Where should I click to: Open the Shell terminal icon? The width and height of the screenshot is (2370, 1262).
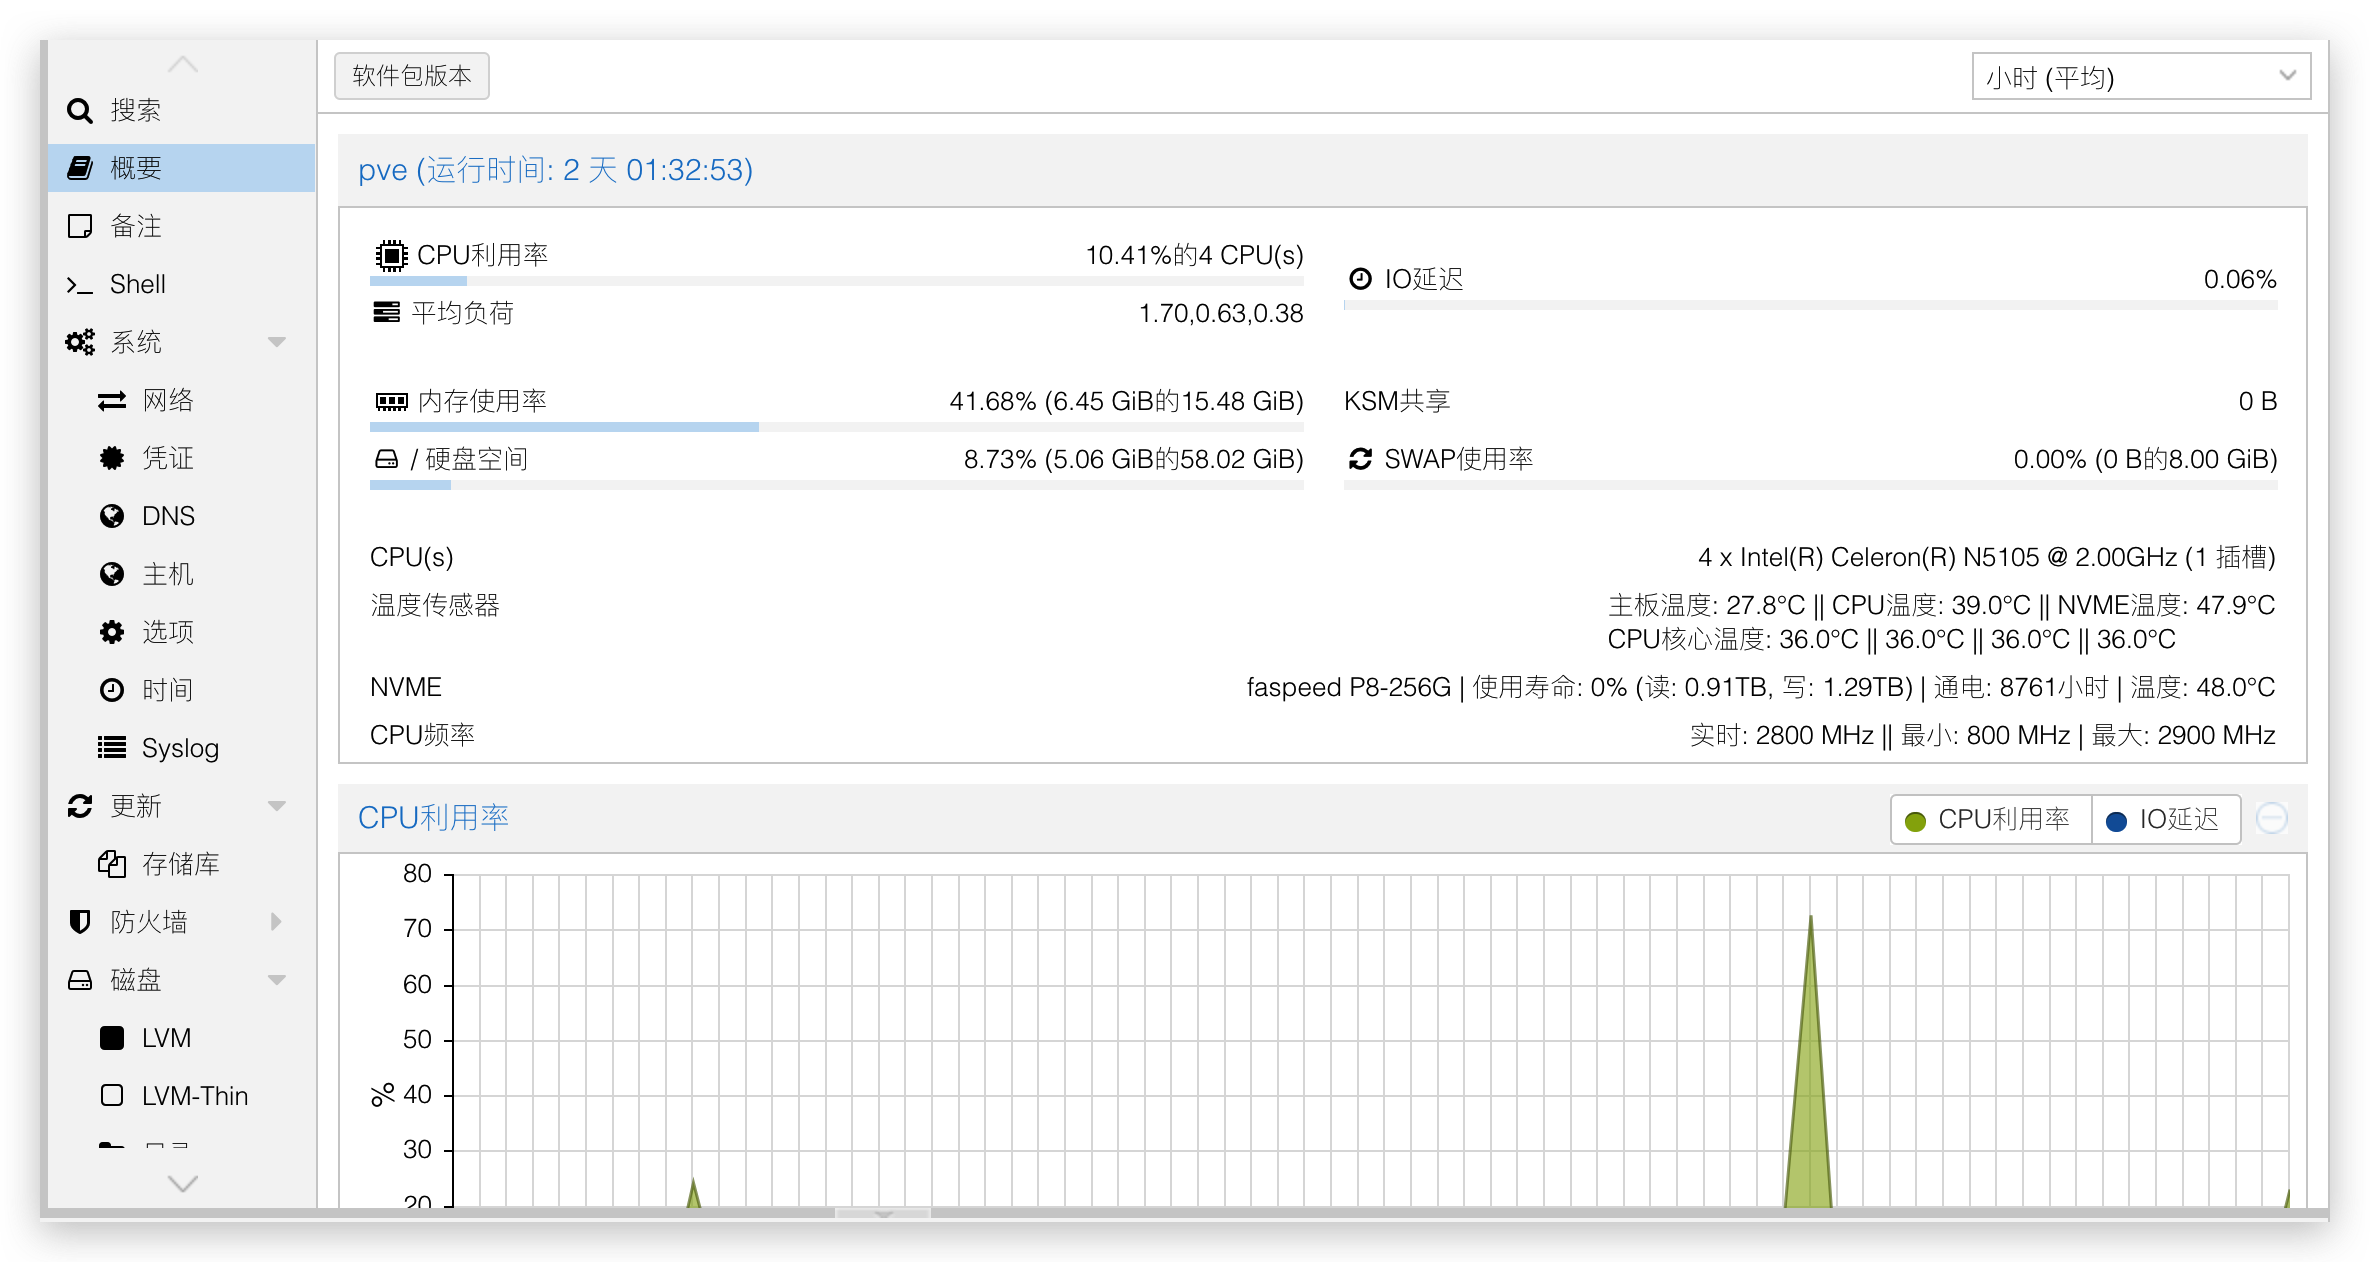pos(80,285)
